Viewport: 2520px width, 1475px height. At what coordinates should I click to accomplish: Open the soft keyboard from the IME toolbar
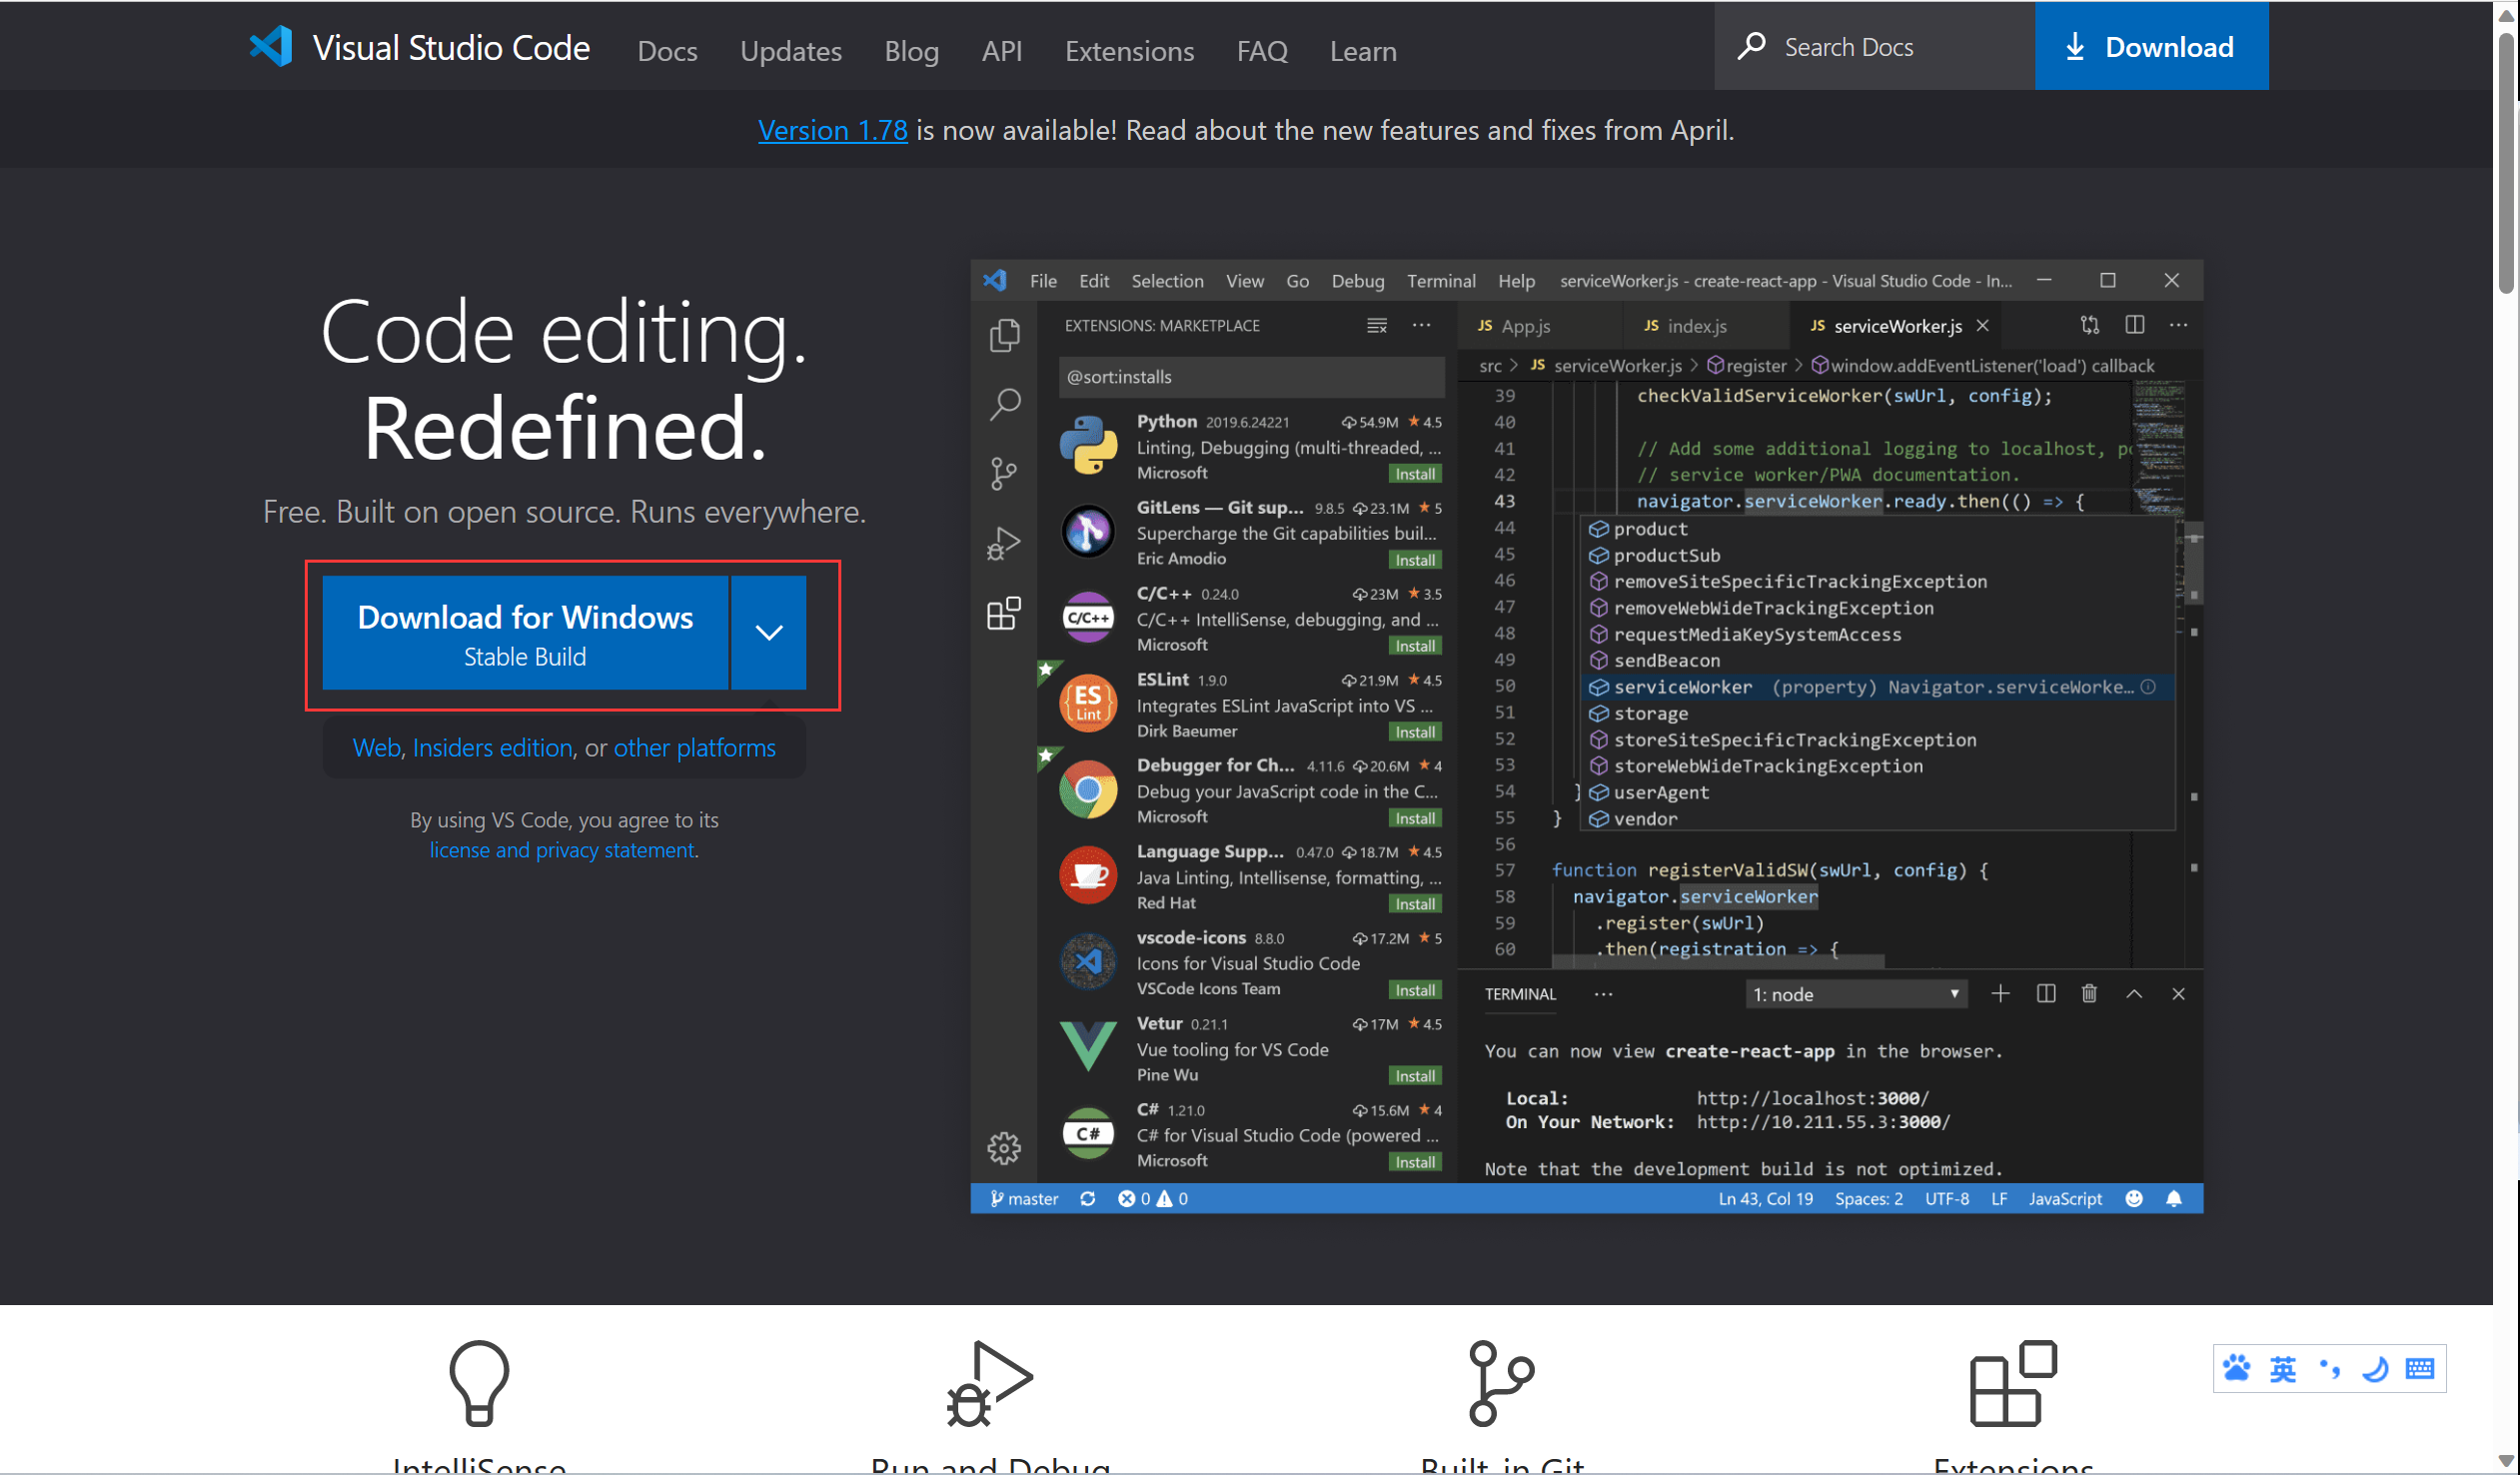[x=2420, y=1368]
